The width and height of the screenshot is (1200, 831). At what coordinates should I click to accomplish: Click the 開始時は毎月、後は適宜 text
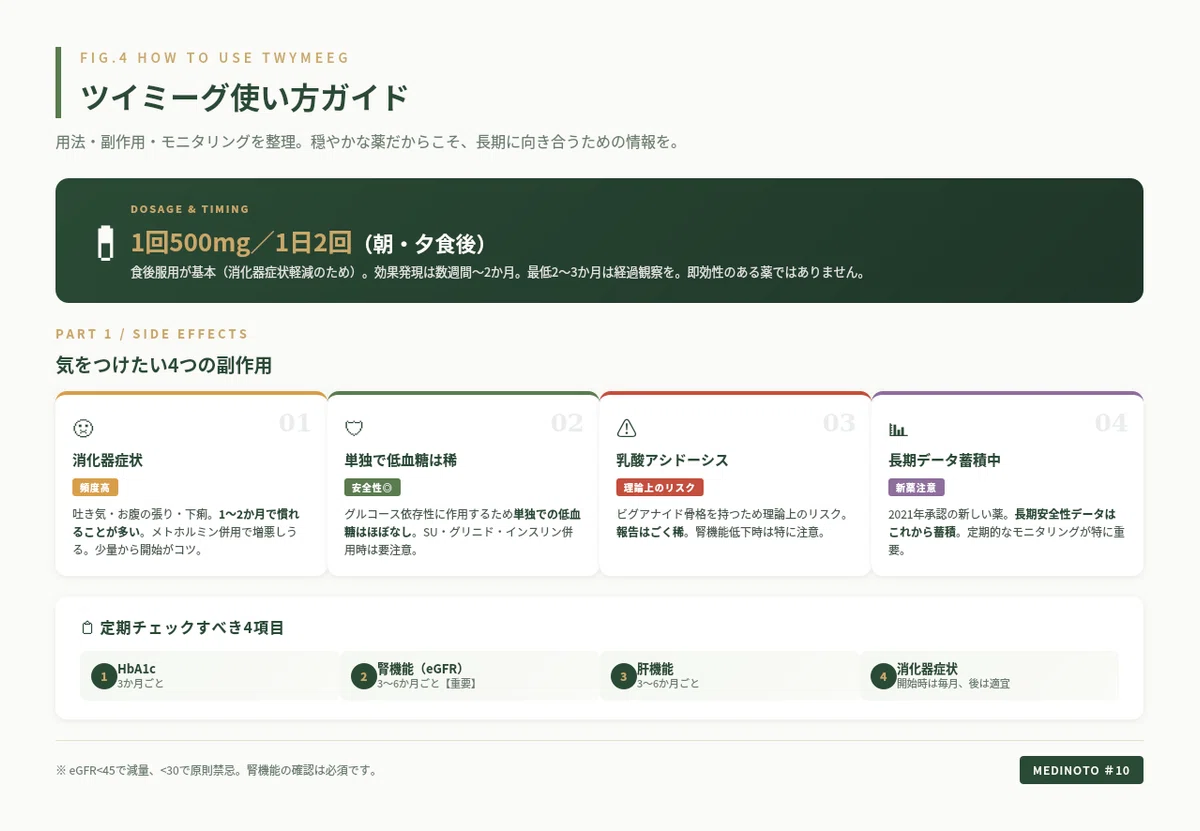(953, 684)
